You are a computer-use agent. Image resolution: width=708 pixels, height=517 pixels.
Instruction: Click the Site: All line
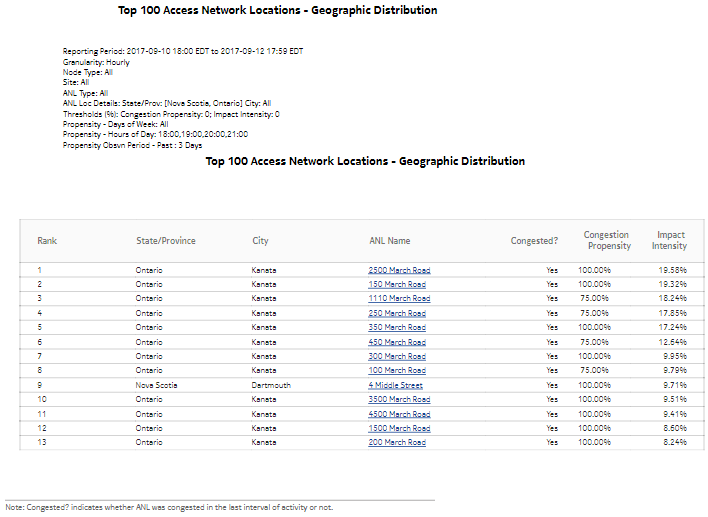point(76,82)
